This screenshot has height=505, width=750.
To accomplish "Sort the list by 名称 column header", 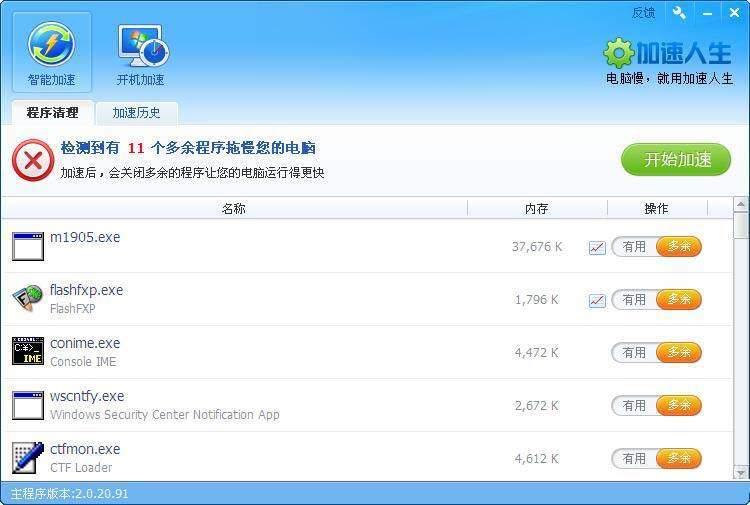I will [x=234, y=208].
